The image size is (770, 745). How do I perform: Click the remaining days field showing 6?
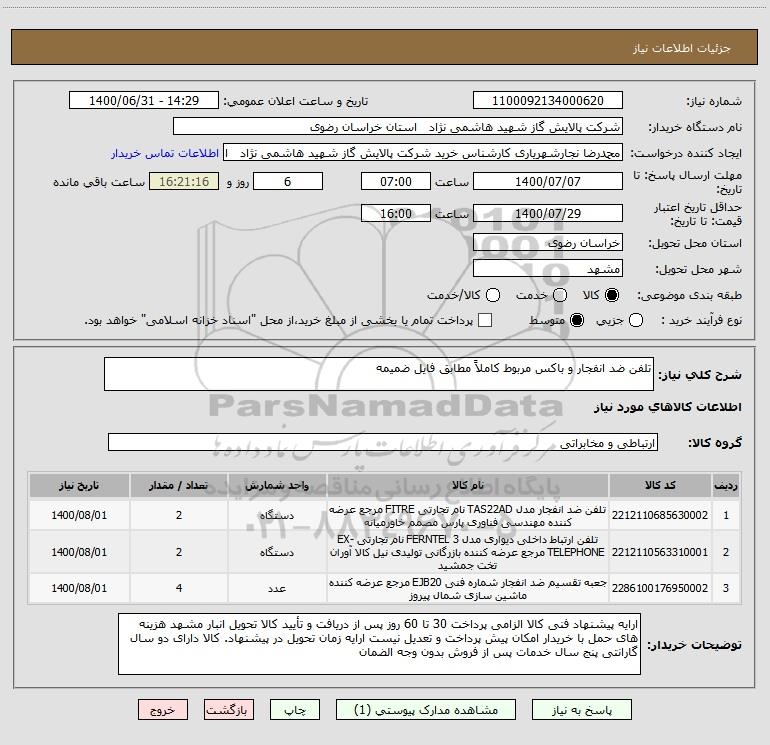point(288,181)
